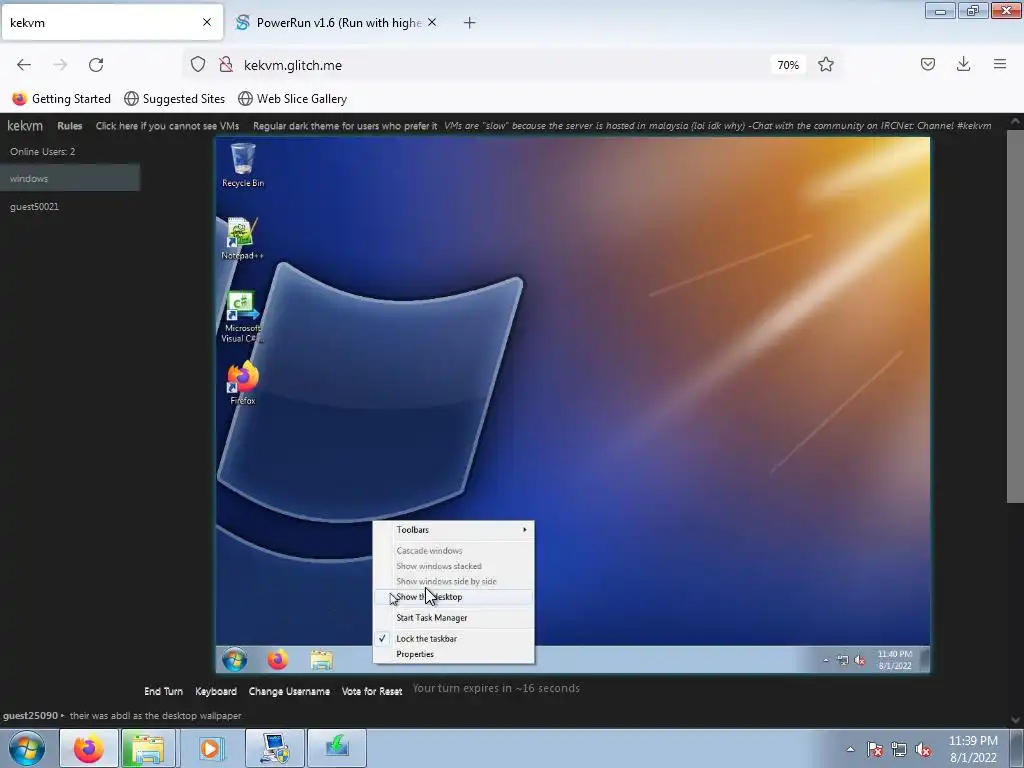Bookmark this page with the star icon

click(x=825, y=65)
